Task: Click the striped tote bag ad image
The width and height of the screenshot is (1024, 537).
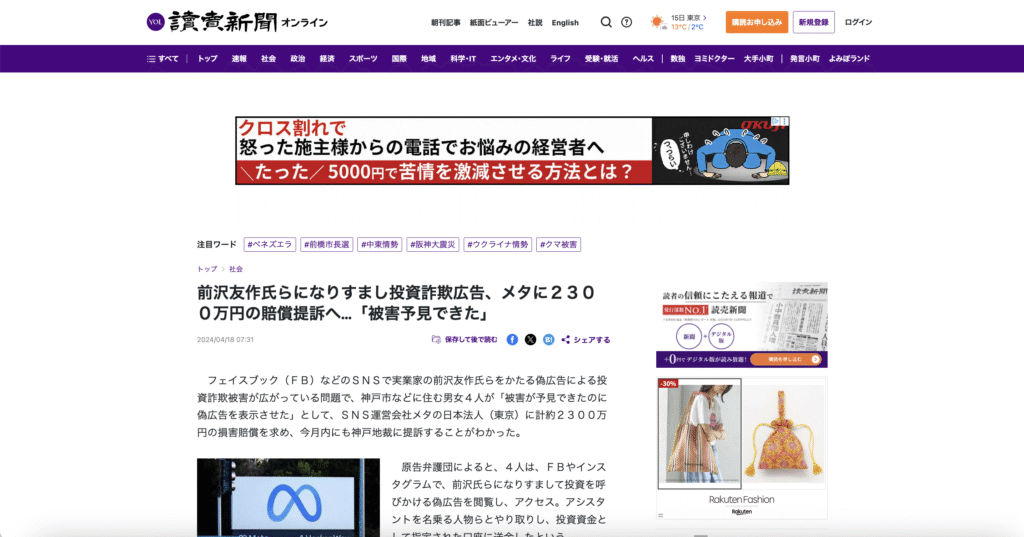Action: pyautogui.click(x=699, y=434)
